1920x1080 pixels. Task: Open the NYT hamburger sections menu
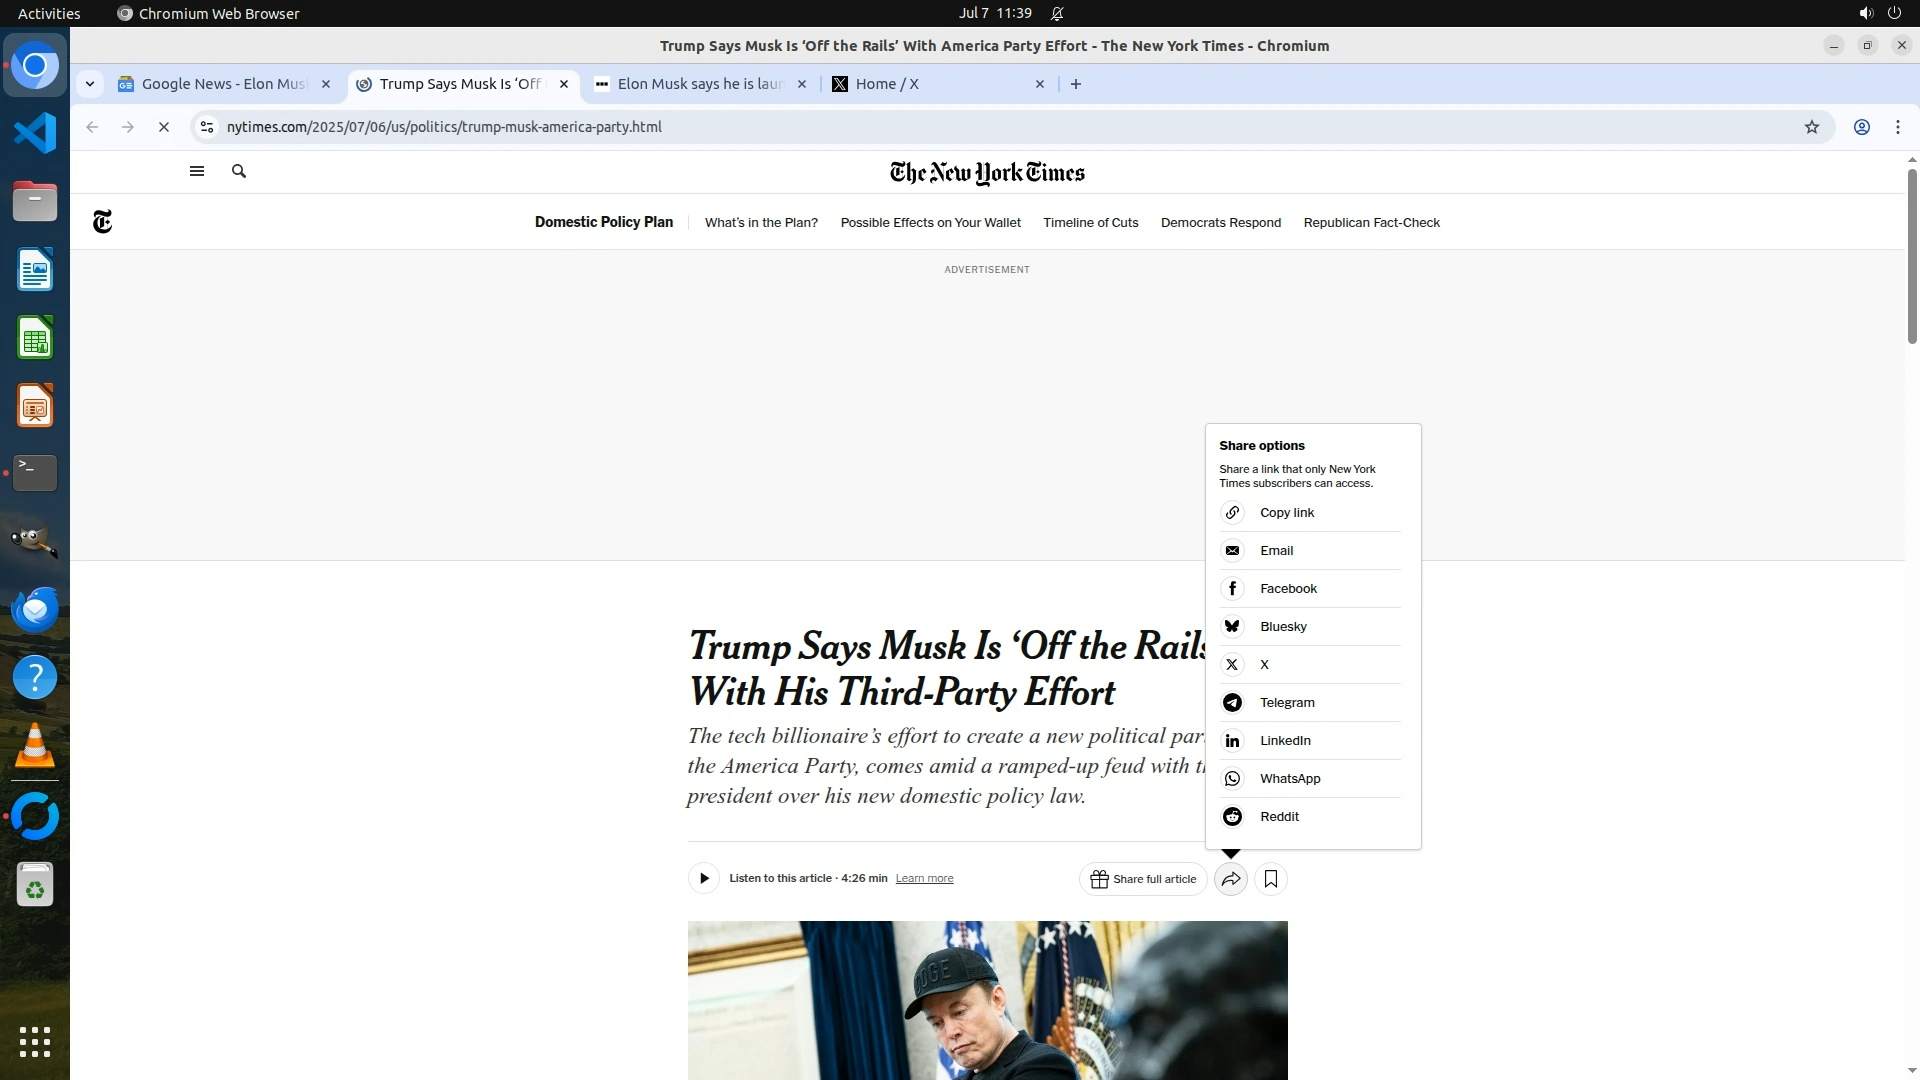[197, 171]
